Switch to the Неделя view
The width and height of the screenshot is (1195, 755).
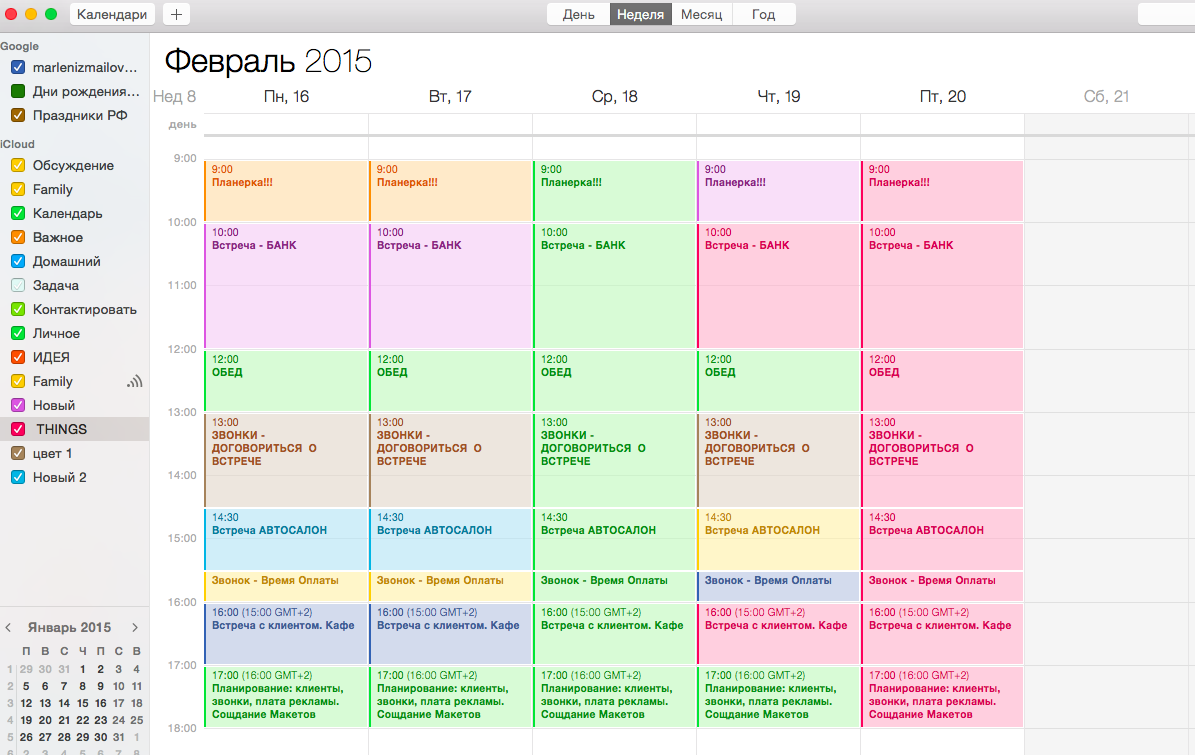coord(640,14)
